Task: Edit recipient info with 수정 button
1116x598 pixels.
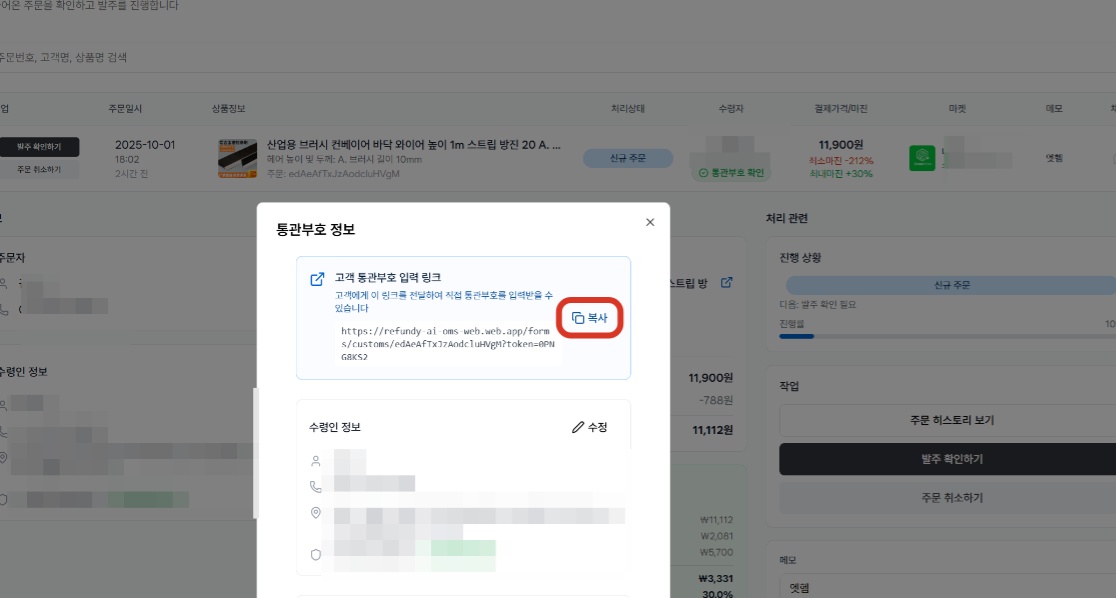Action: pyautogui.click(x=589, y=427)
